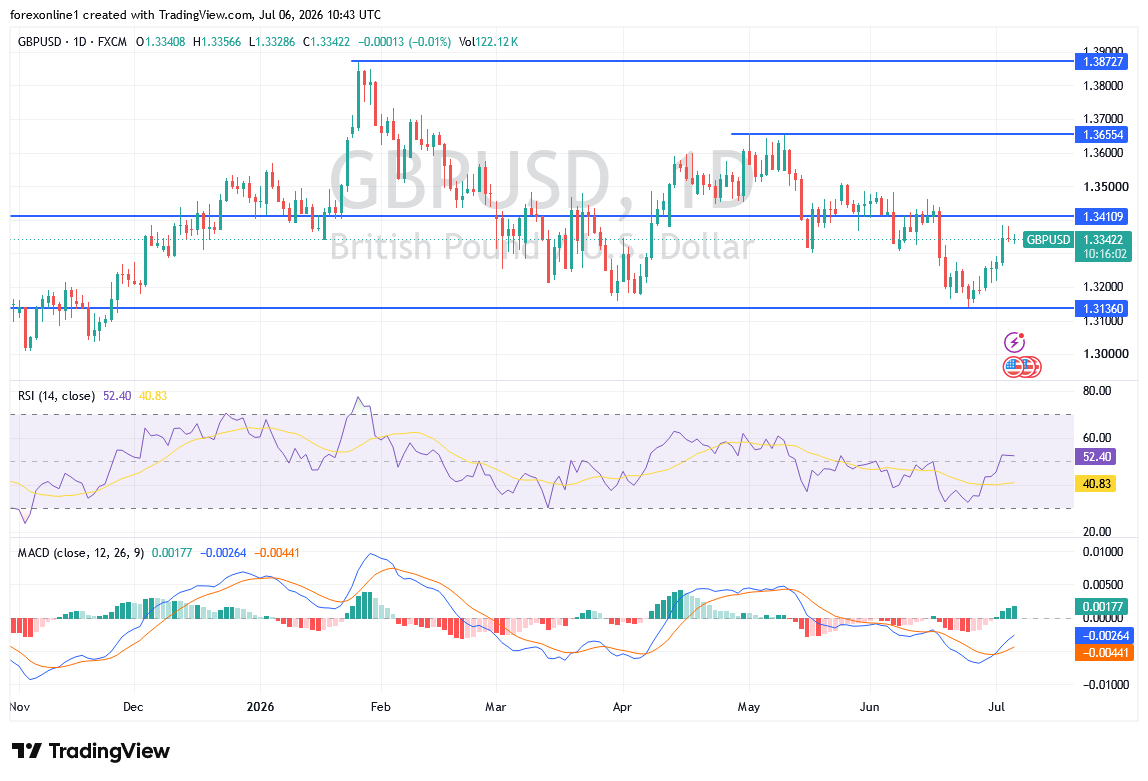Click the Jul label on time axis

pyautogui.click(x=996, y=706)
